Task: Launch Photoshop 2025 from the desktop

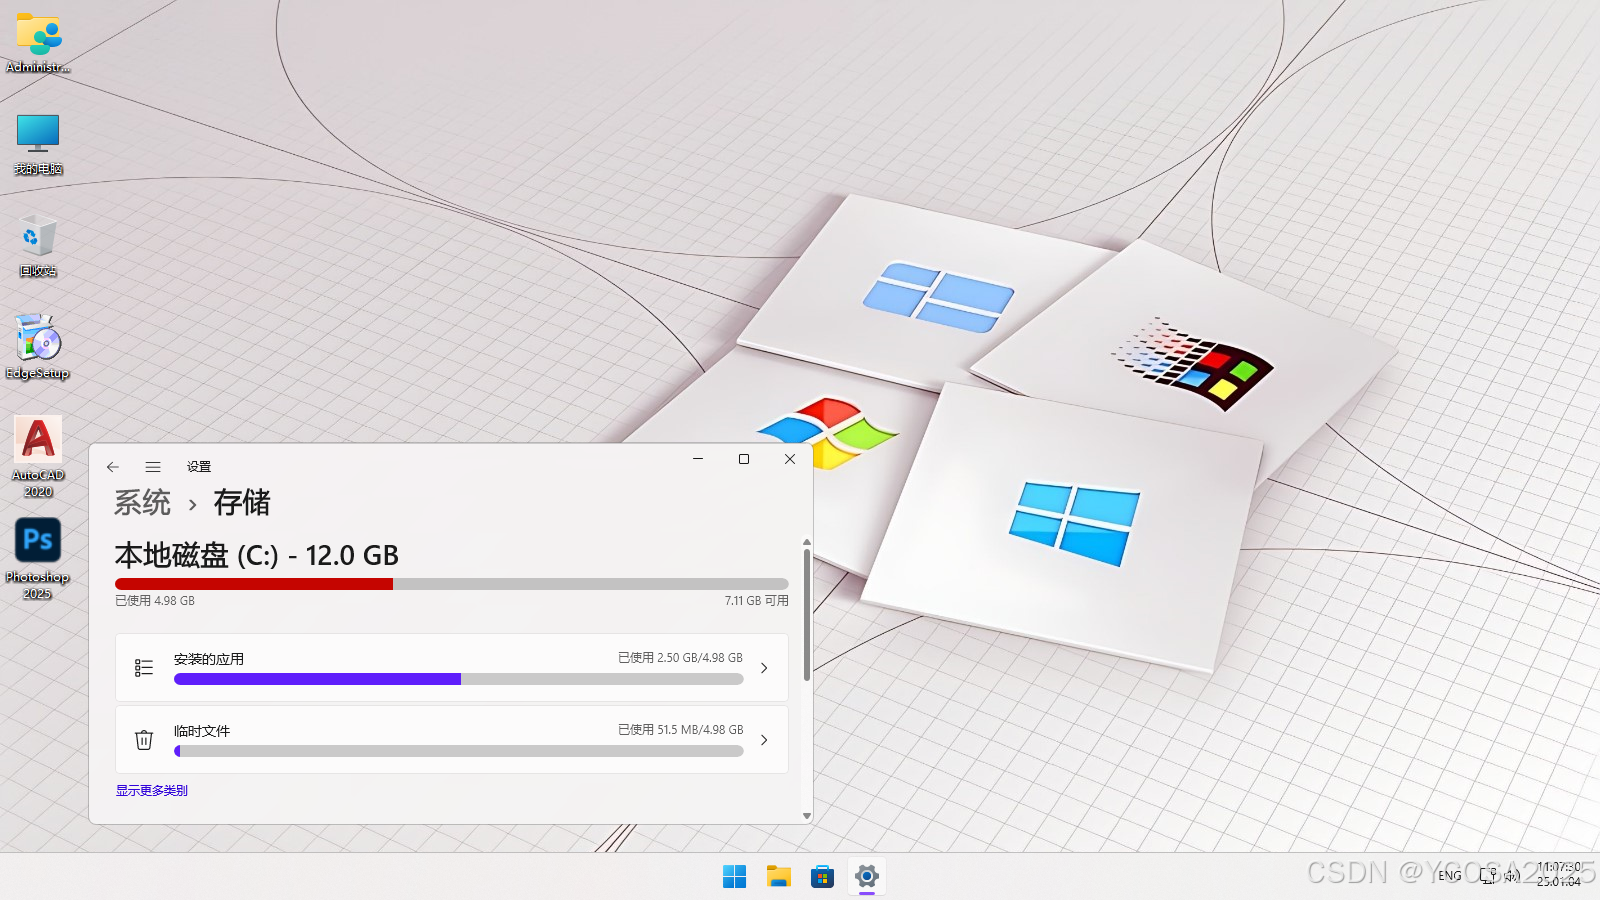Action: (x=38, y=558)
